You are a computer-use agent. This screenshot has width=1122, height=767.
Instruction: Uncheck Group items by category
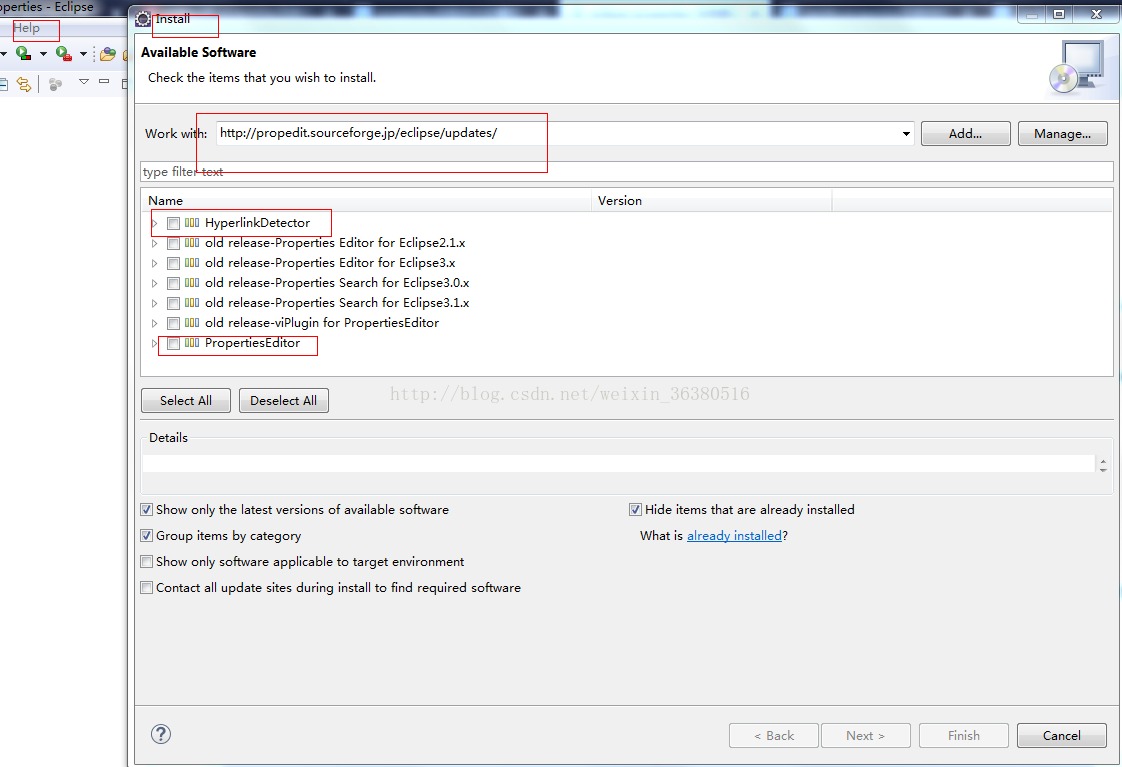pos(147,536)
